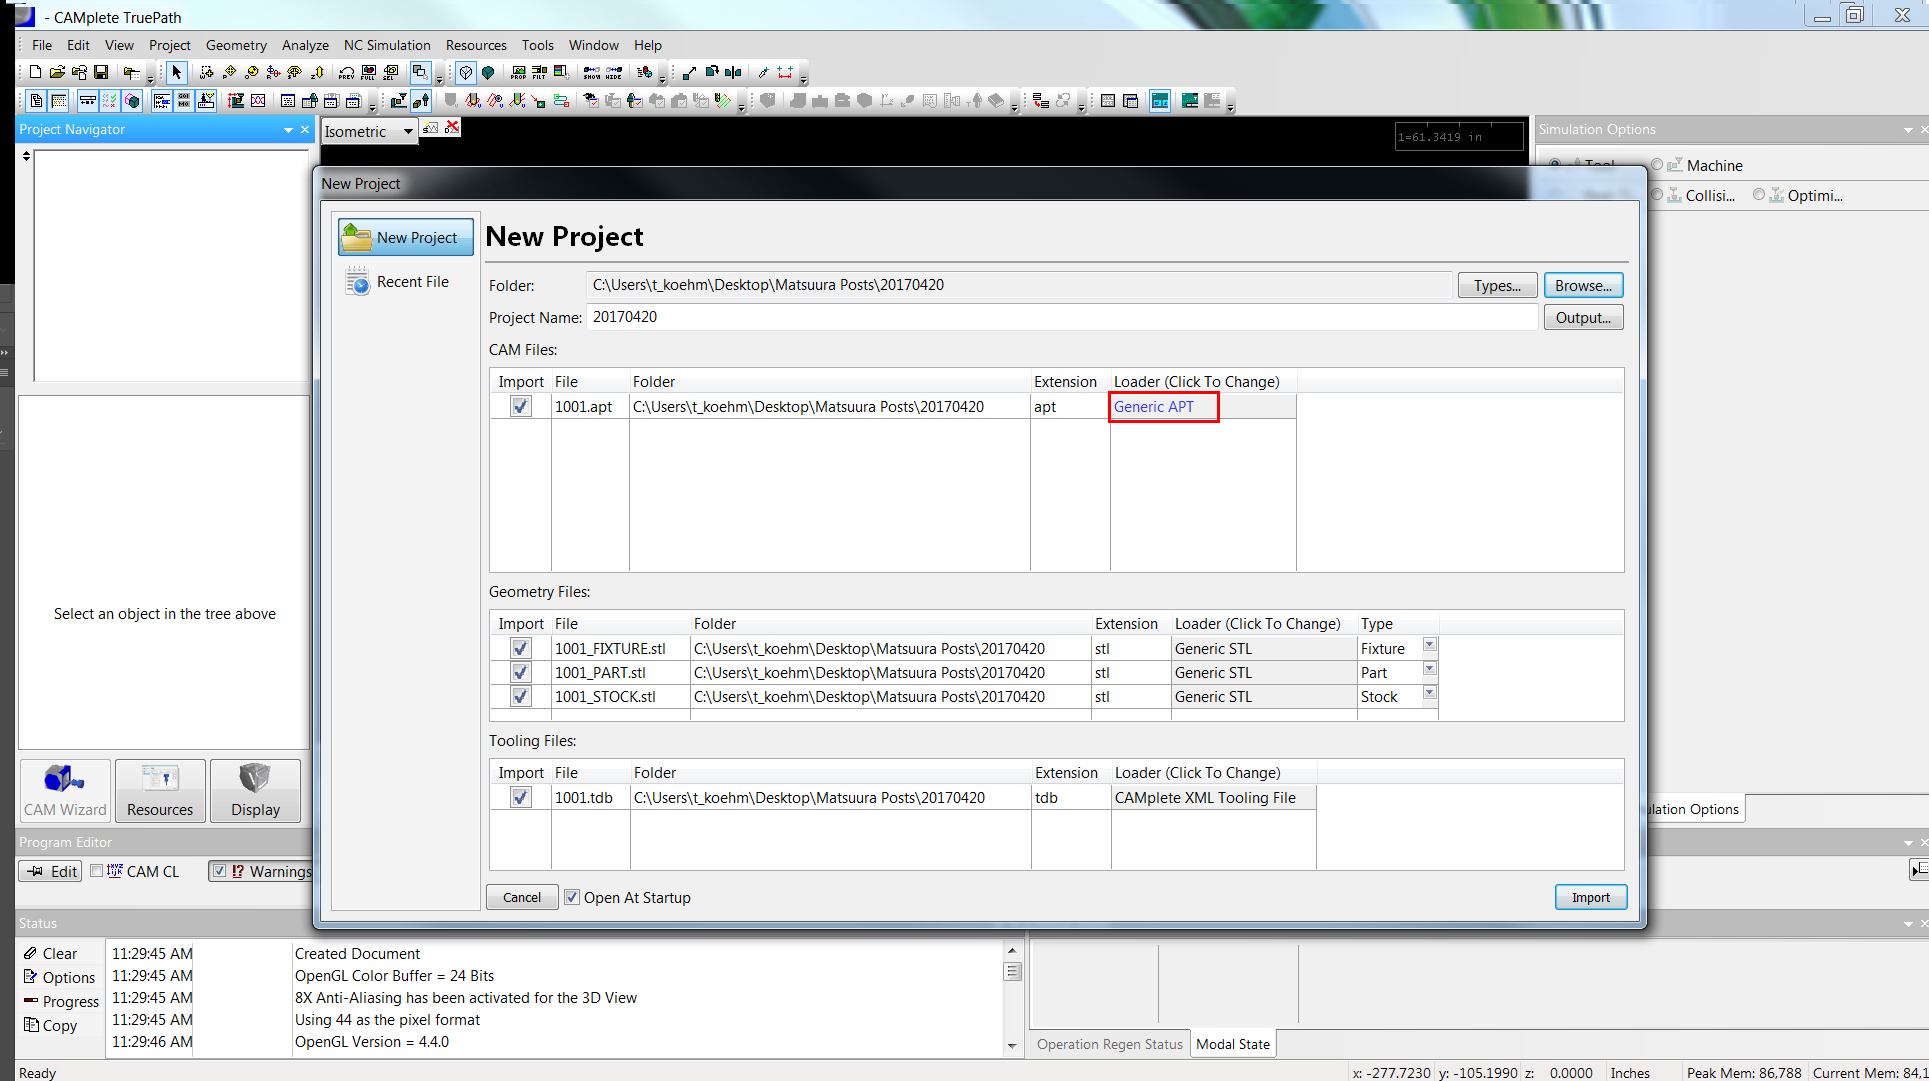Click the New document toolbar icon
The image size is (1929, 1081).
tap(36, 72)
